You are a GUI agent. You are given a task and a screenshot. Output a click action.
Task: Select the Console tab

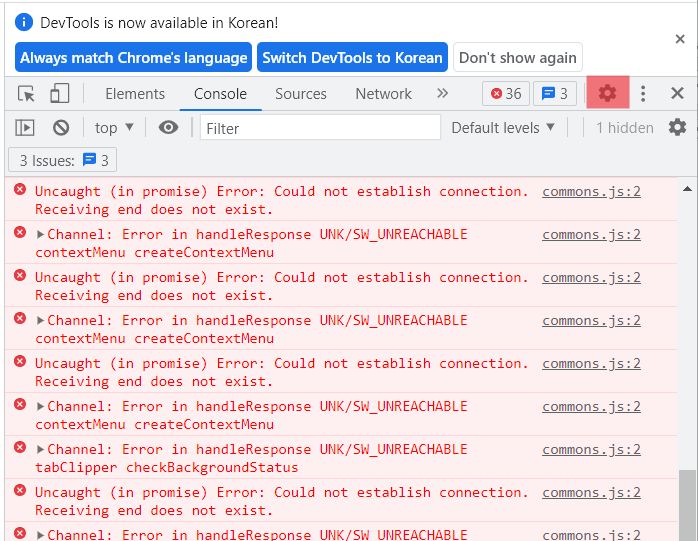[220, 94]
